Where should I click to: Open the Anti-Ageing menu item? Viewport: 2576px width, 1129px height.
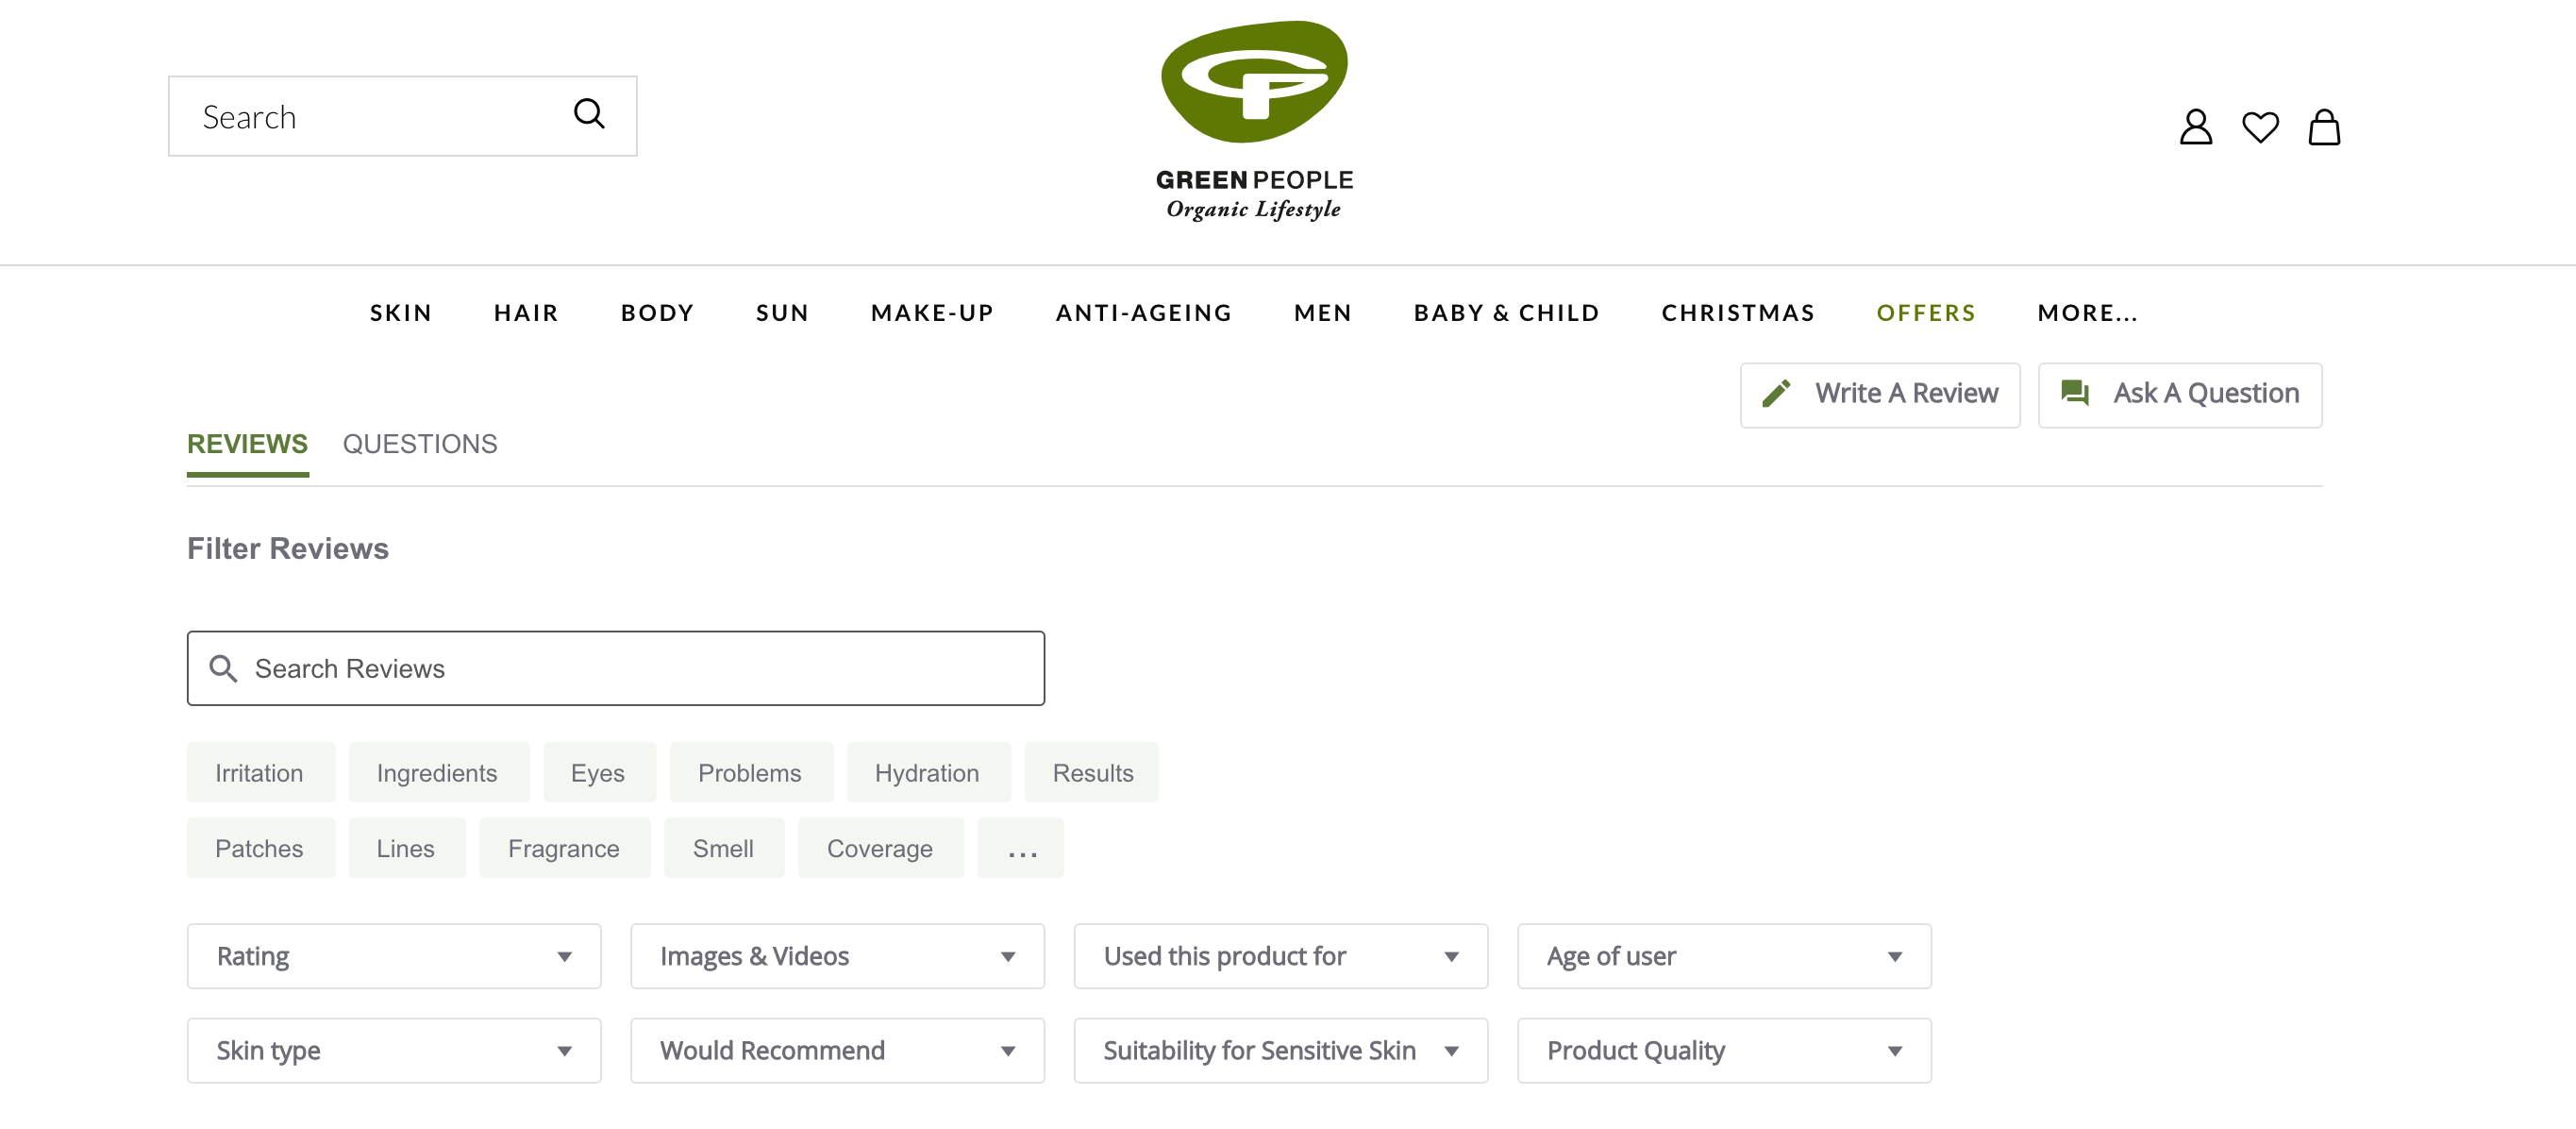coord(1143,313)
